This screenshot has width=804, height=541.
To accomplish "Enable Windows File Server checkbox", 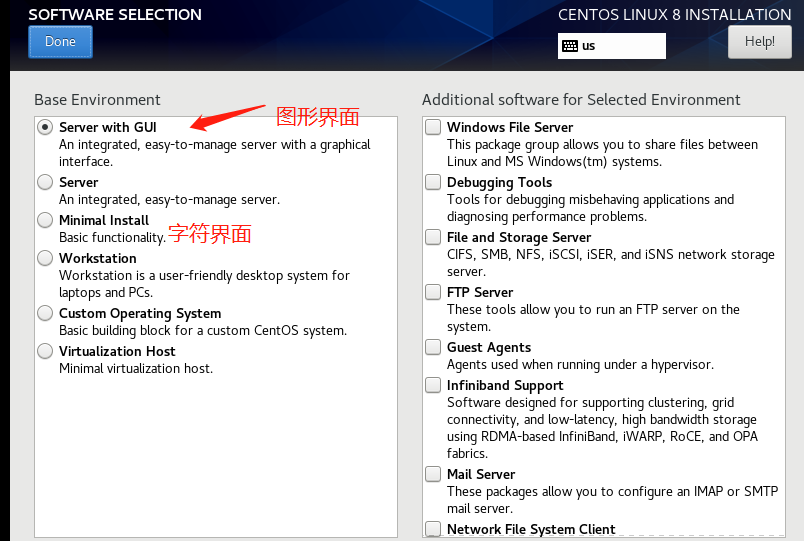I will (x=433, y=127).
